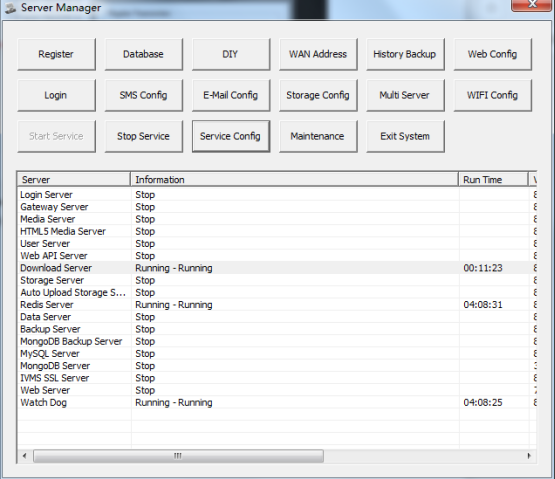Click the 04:08:31 run time value
Screen dimensions: 555x479
[483, 304]
